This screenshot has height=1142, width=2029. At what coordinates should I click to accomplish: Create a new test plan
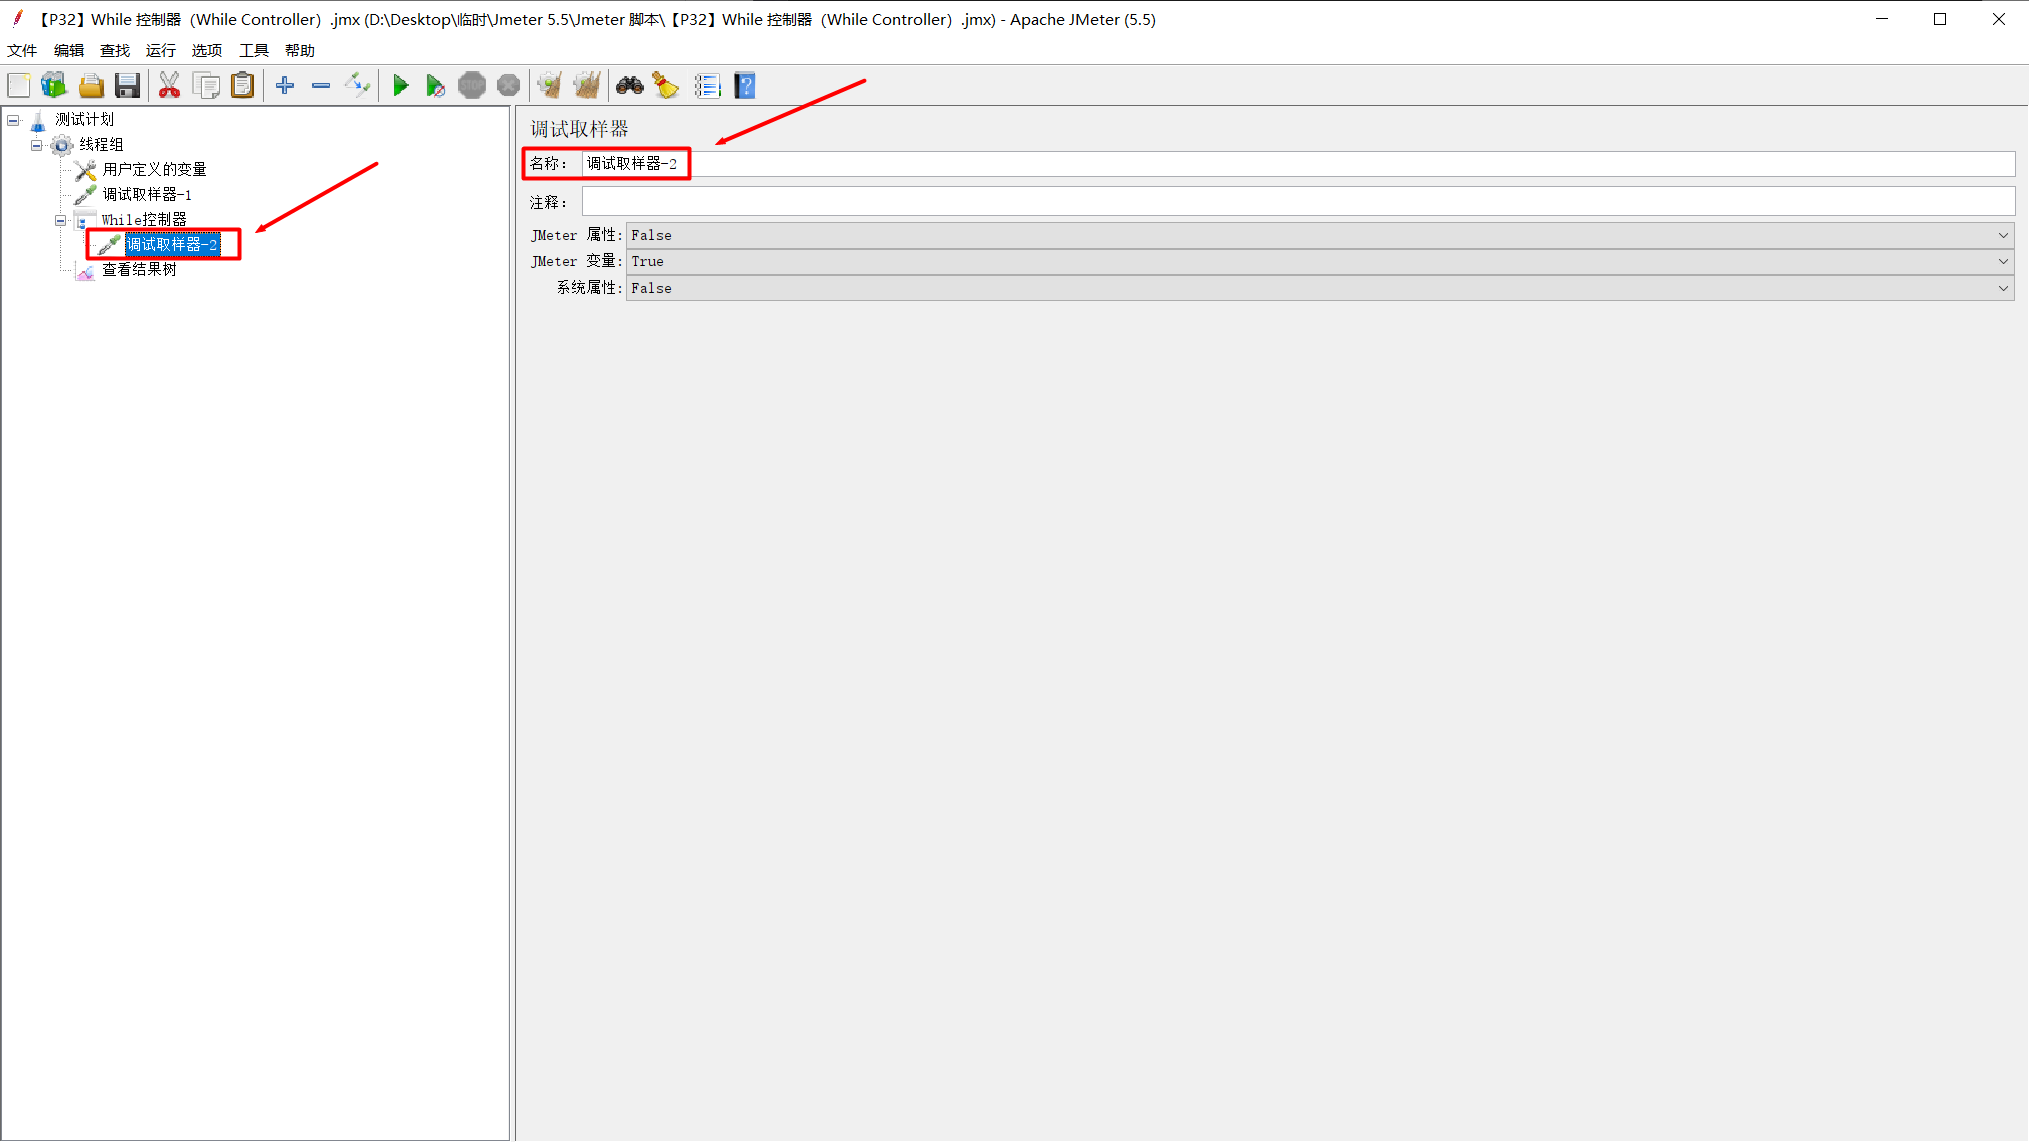pyautogui.click(x=18, y=85)
